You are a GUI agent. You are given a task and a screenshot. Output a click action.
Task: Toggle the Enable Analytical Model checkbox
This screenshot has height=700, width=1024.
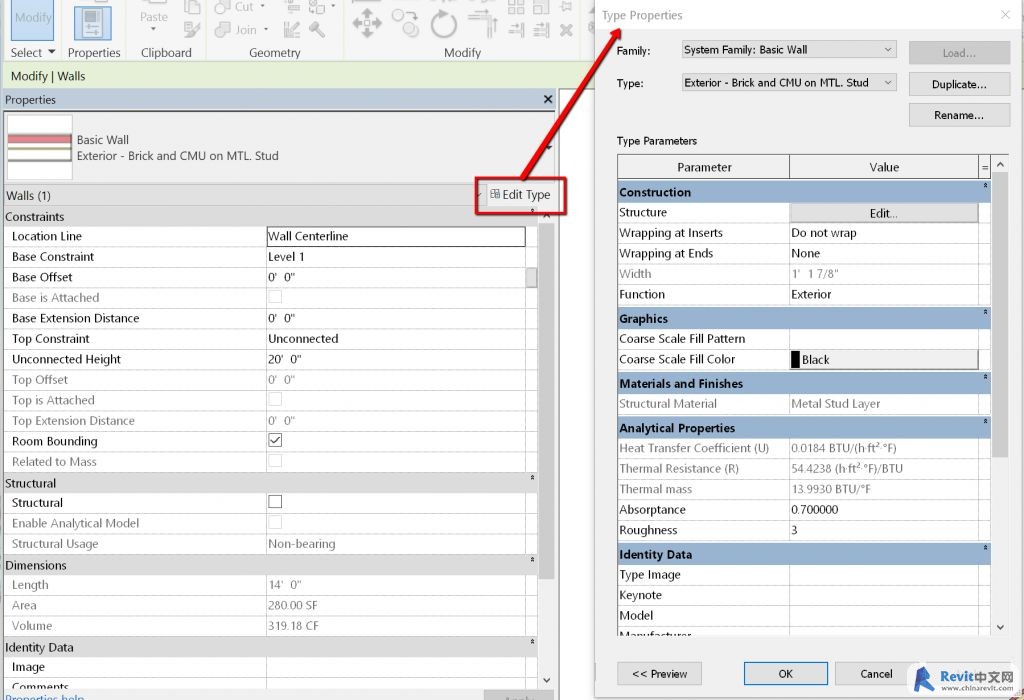275,522
